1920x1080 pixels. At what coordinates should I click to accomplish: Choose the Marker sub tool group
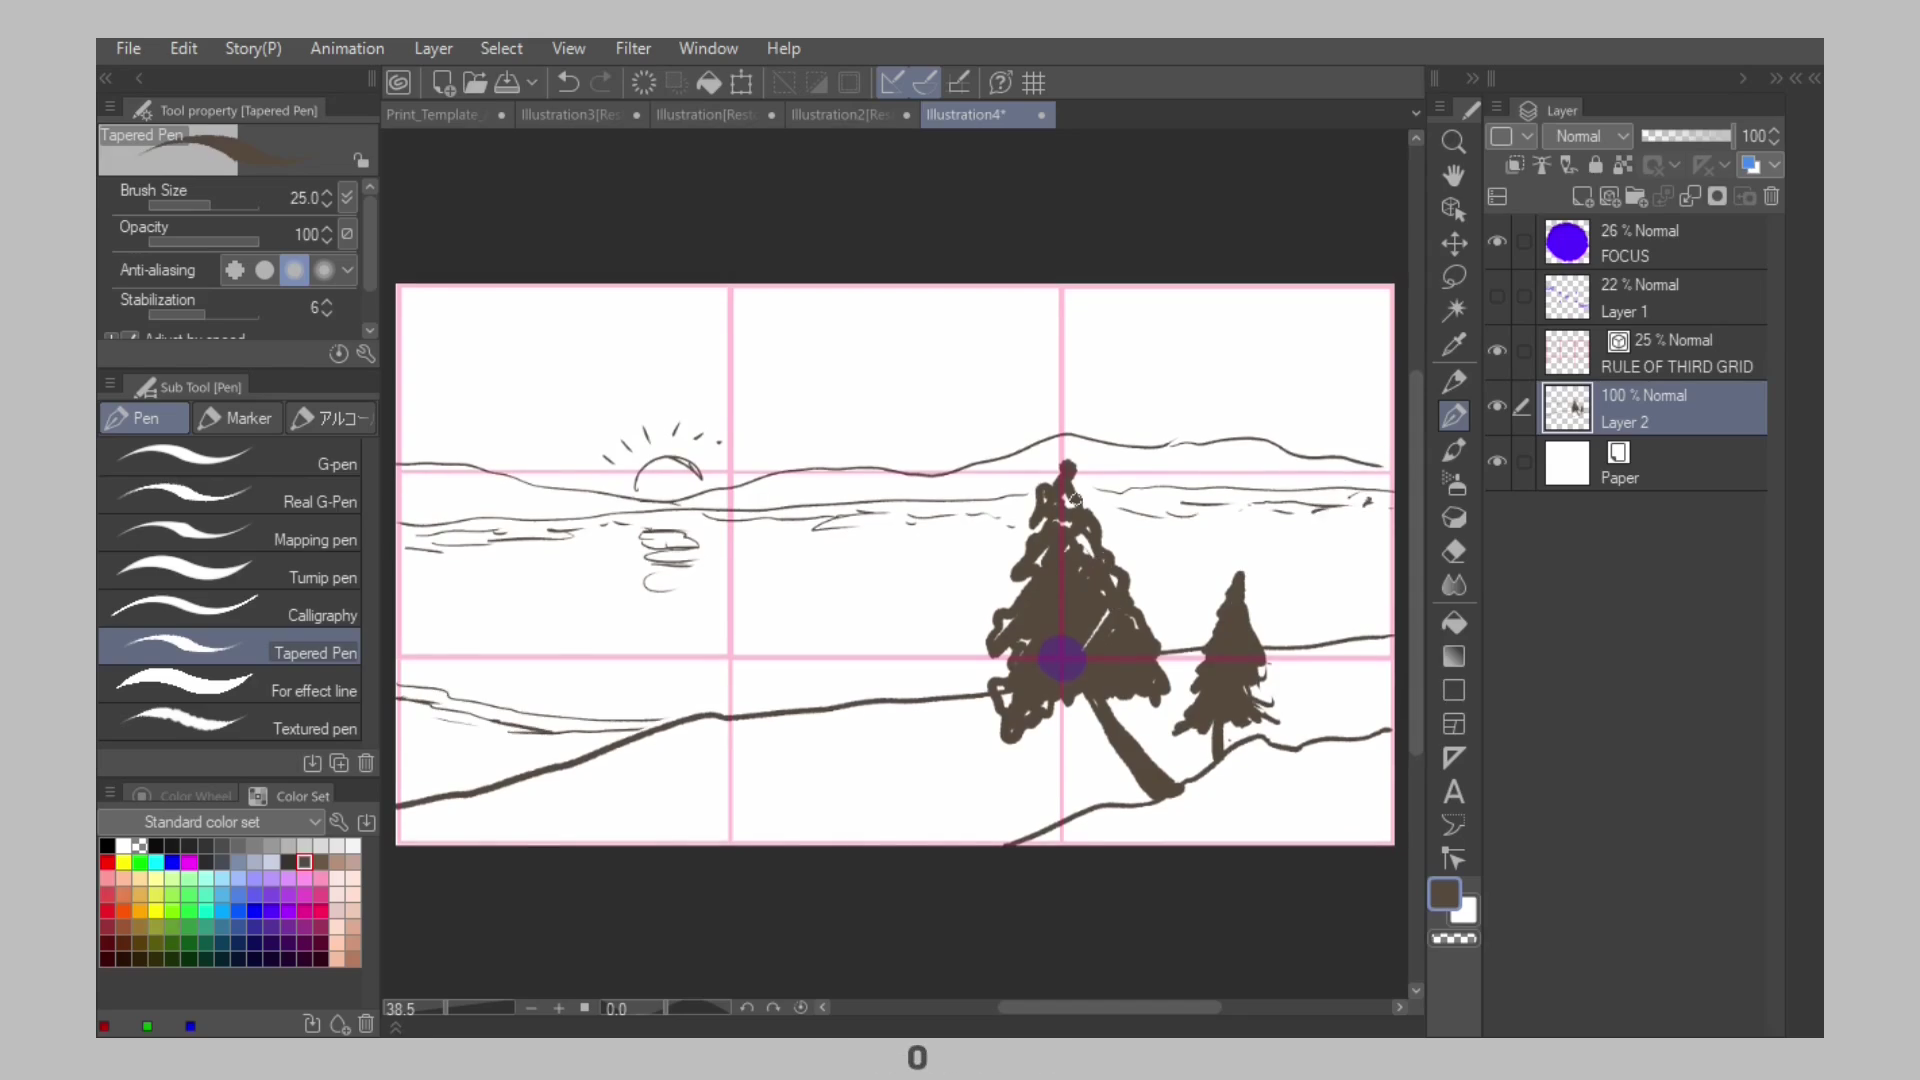[236, 418]
